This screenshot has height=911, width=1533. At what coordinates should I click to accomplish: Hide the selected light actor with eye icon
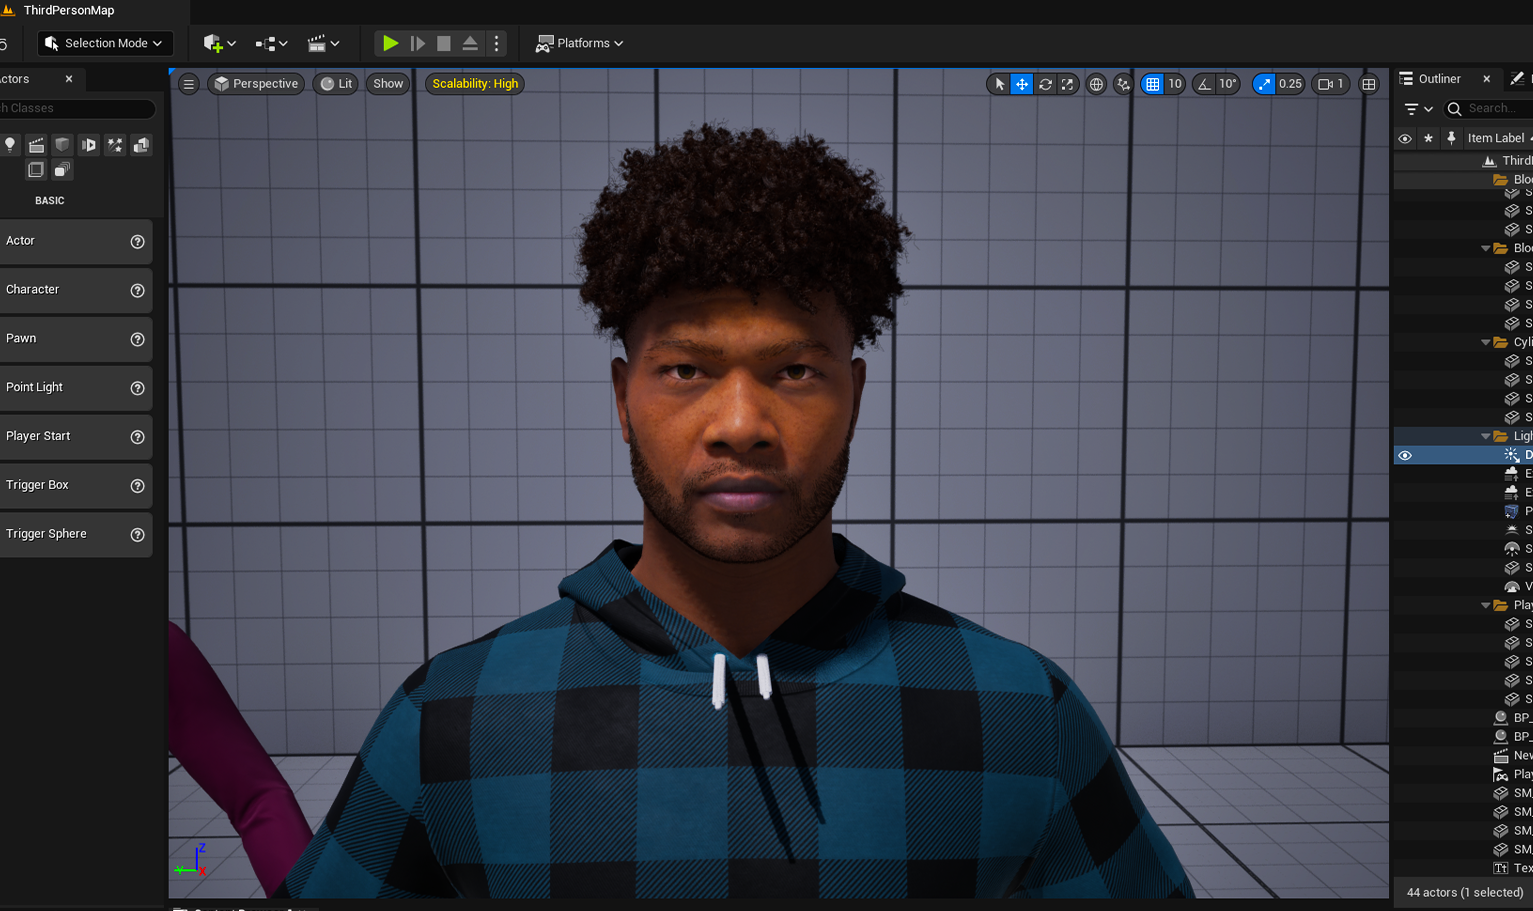[1405, 455]
